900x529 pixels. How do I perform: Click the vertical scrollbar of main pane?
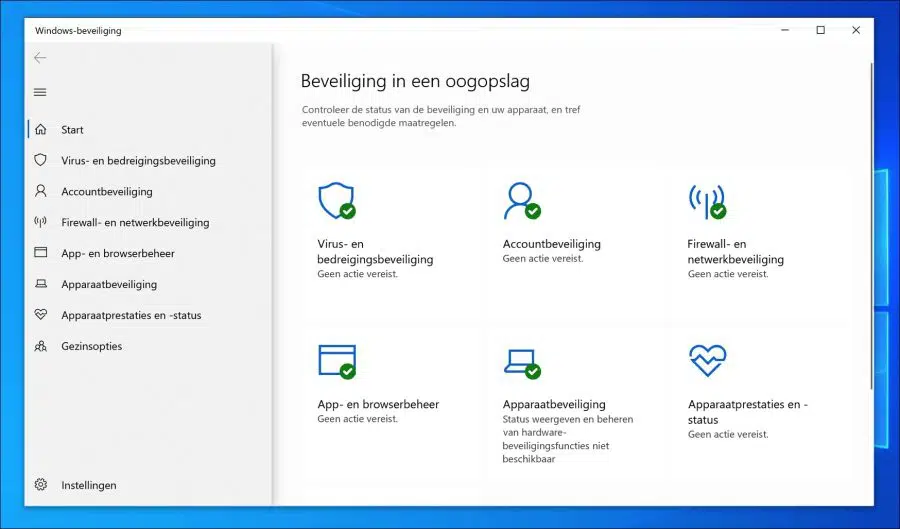871,227
